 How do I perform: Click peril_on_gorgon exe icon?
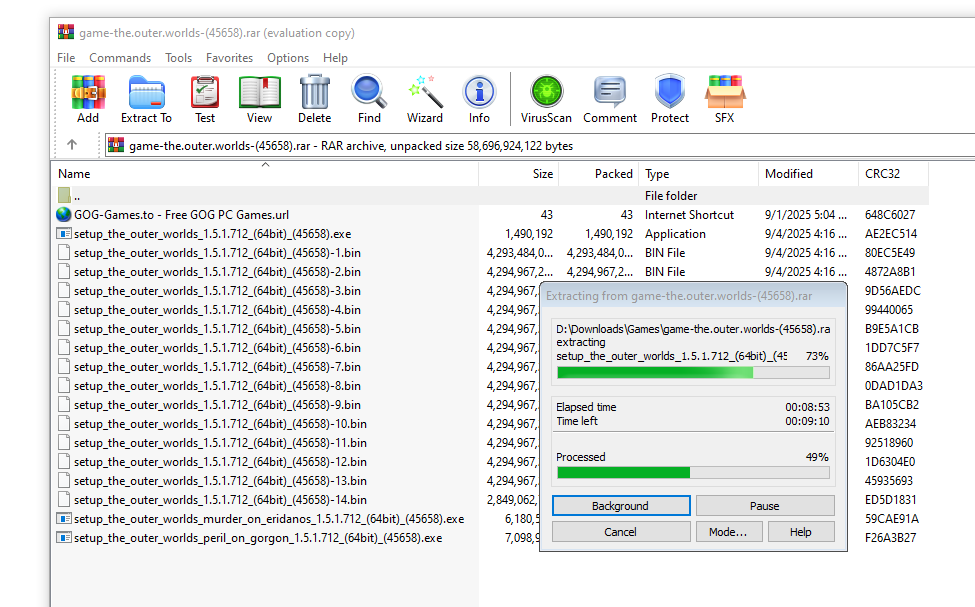[x=63, y=537]
